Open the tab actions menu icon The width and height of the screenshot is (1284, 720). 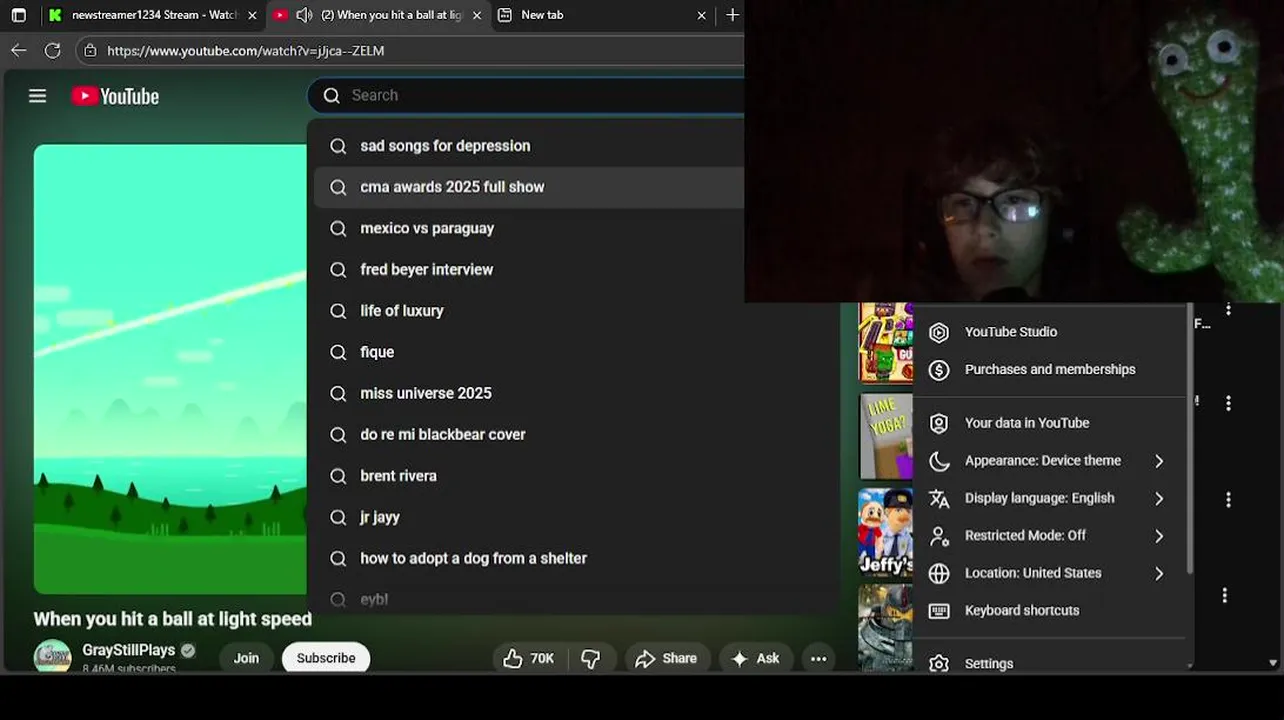[x=18, y=15]
